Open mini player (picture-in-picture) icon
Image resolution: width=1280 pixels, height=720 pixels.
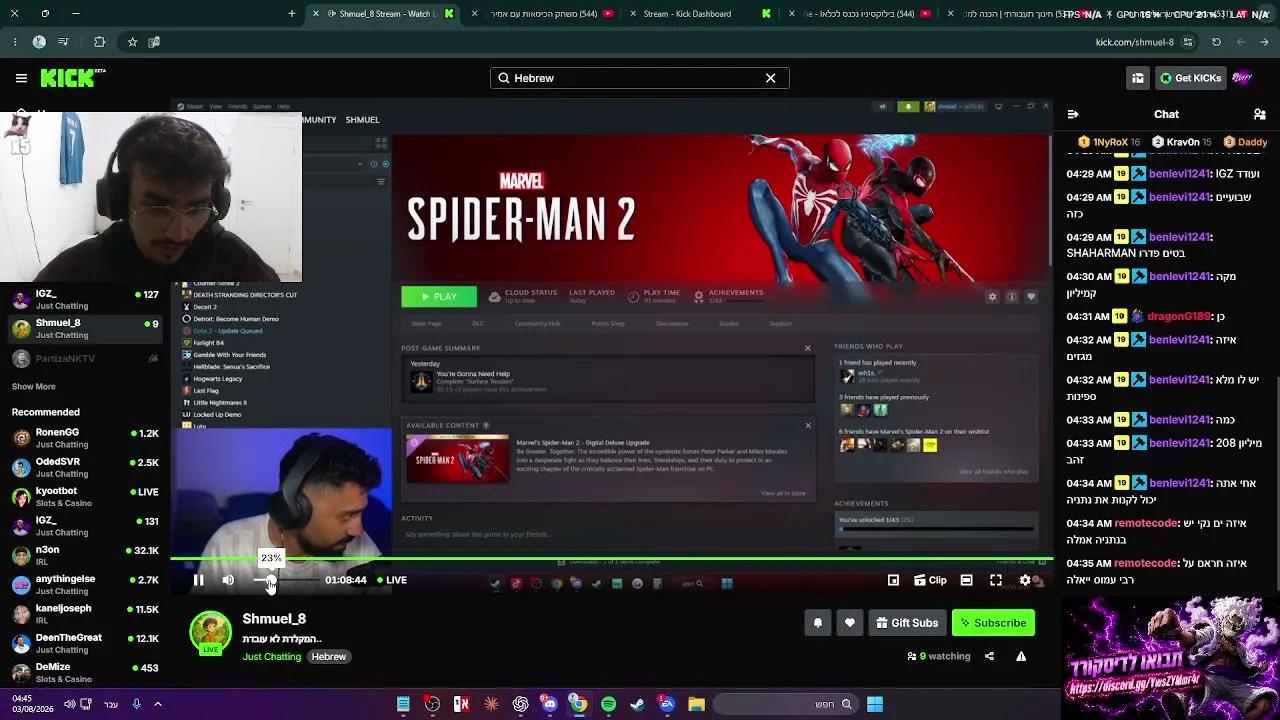[893, 580]
